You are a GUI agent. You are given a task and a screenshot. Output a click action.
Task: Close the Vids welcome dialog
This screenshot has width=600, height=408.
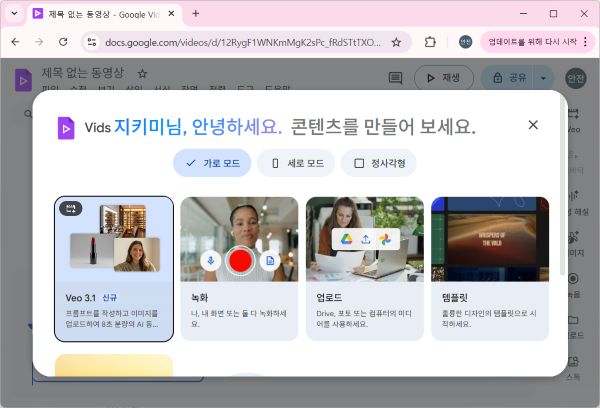point(533,125)
